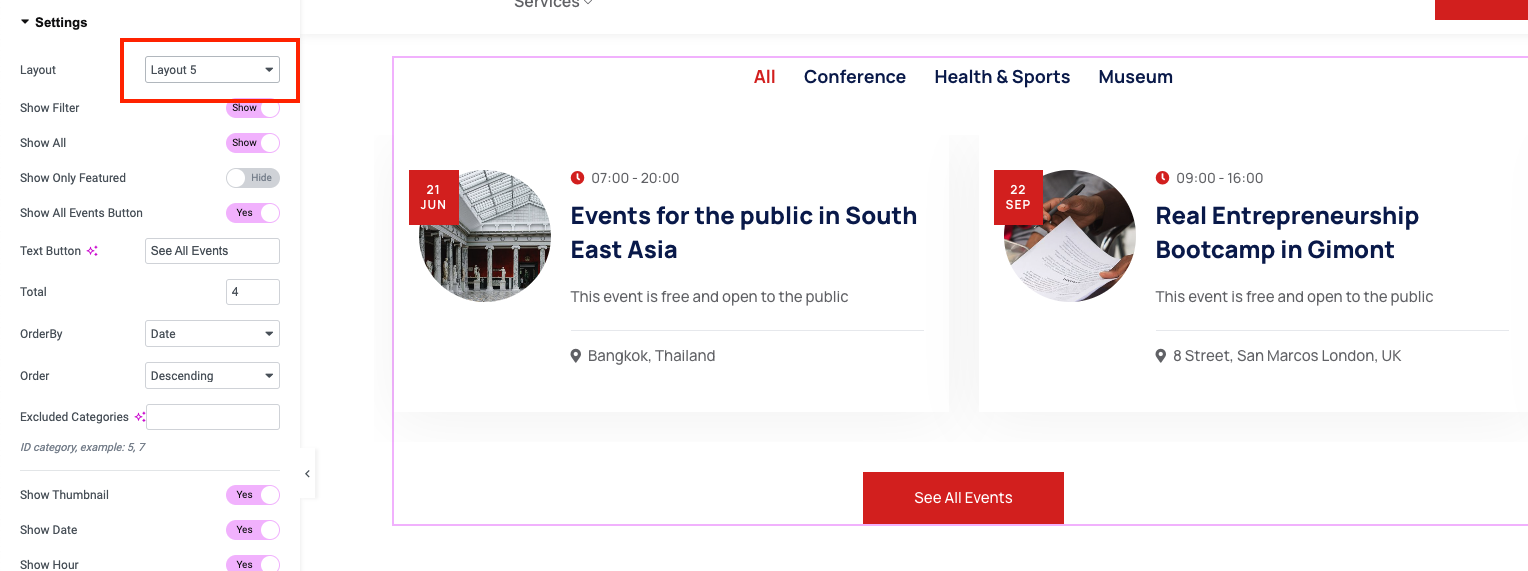The width and height of the screenshot is (1528, 571).
Task: Switch to the Health & Sports filter tab
Action: pyautogui.click(x=1002, y=77)
